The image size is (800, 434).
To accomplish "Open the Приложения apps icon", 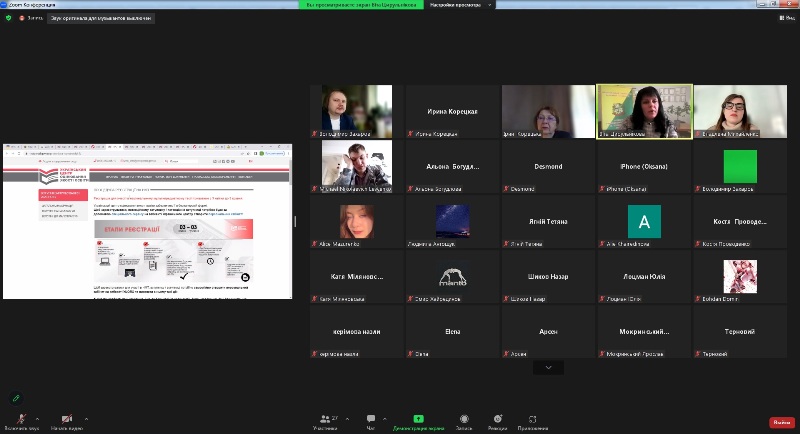I will click(x=533, y=419).
